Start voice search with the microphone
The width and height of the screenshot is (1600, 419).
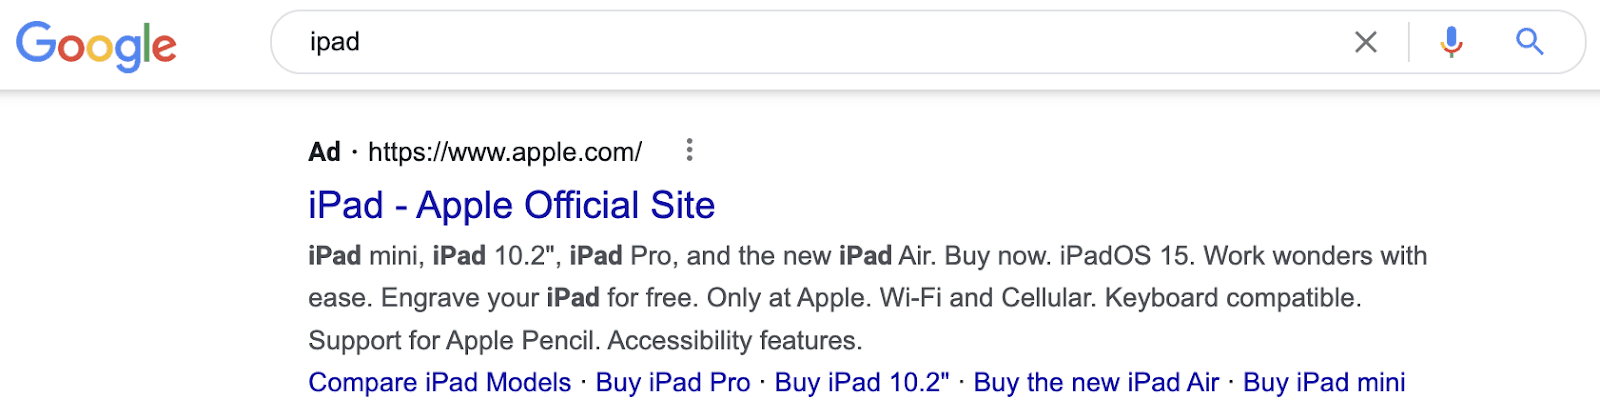pyautogui.click(x=1451, y=42)
